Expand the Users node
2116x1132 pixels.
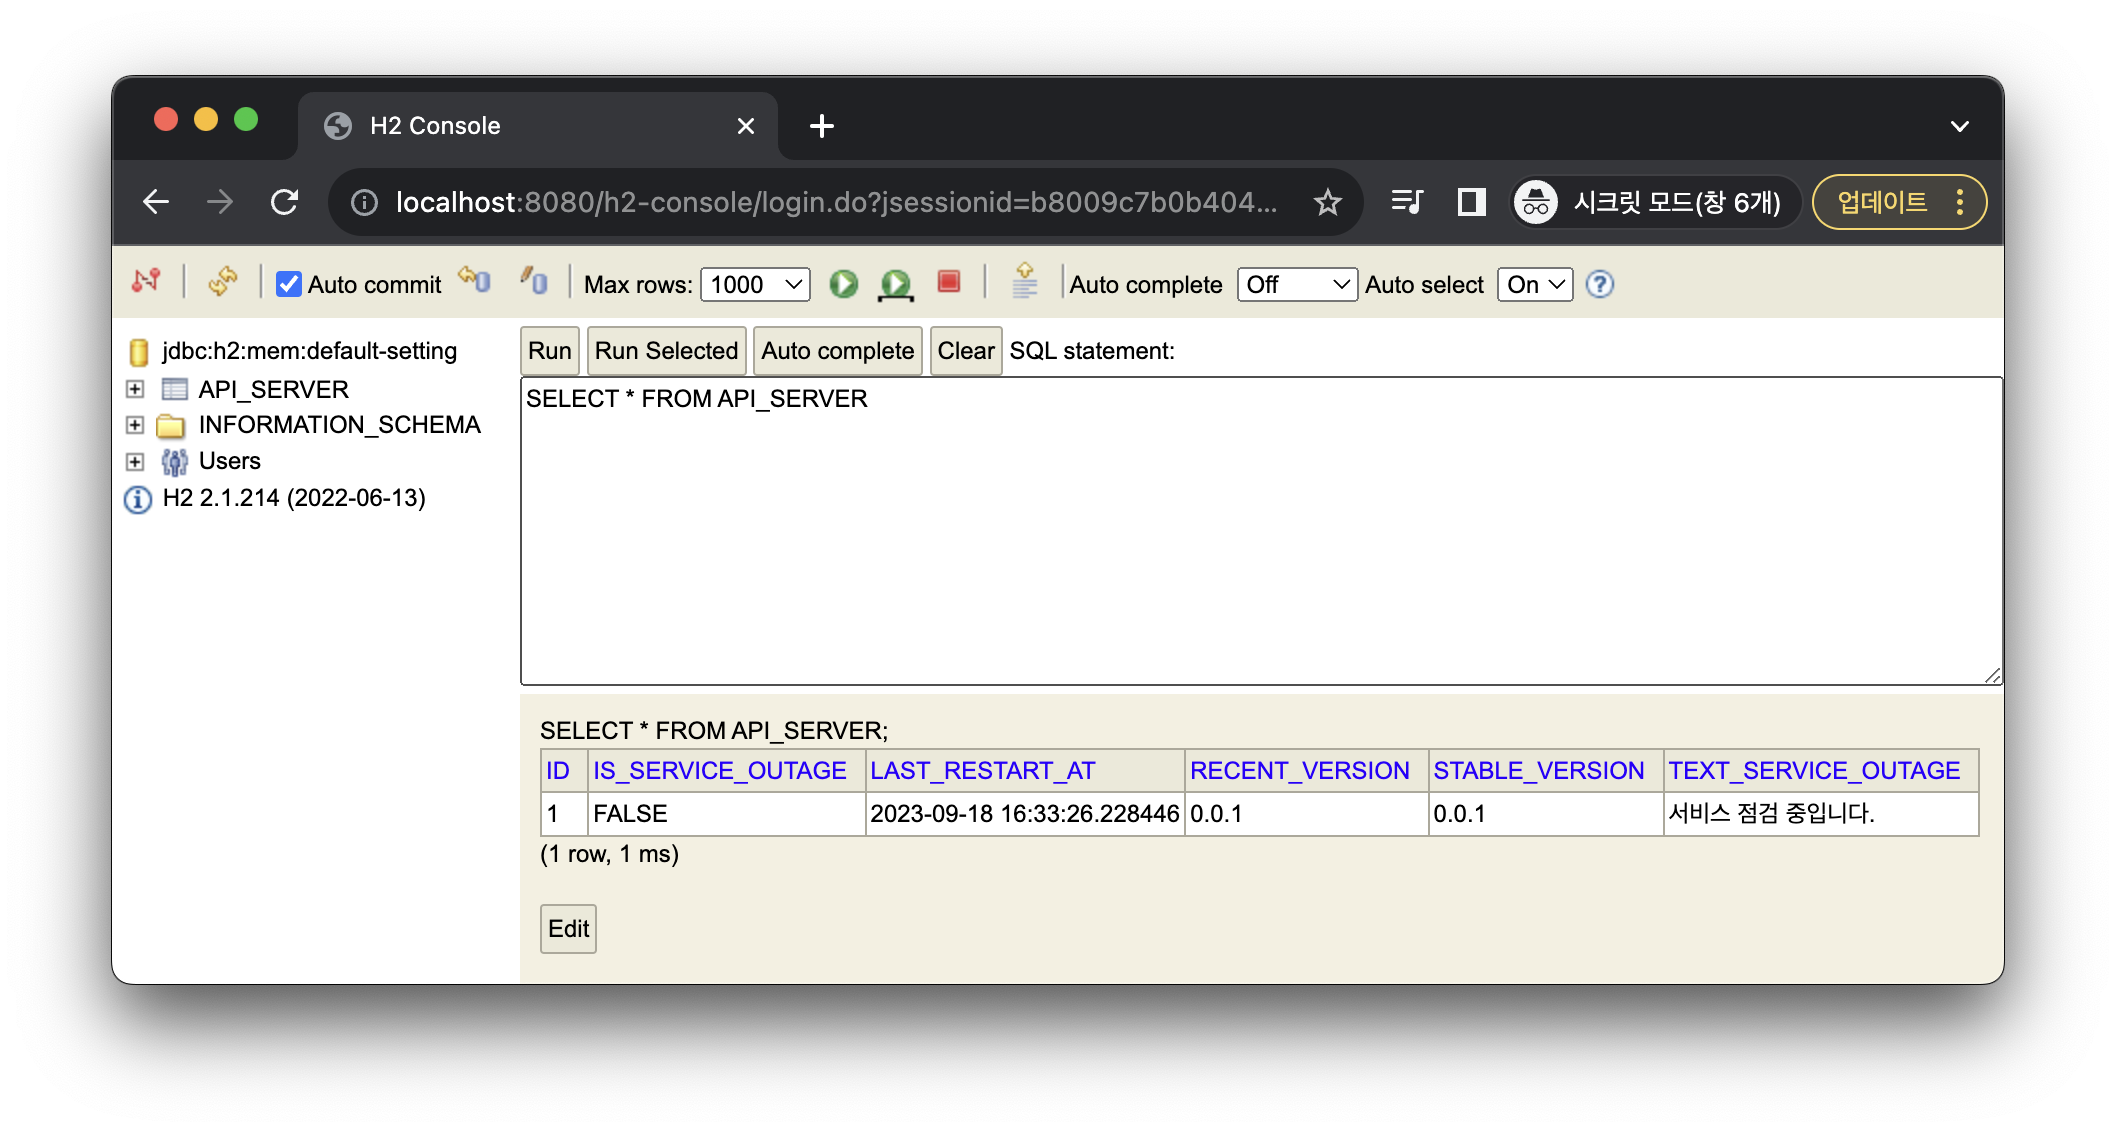pyautogui.click(x=135, y=461)
